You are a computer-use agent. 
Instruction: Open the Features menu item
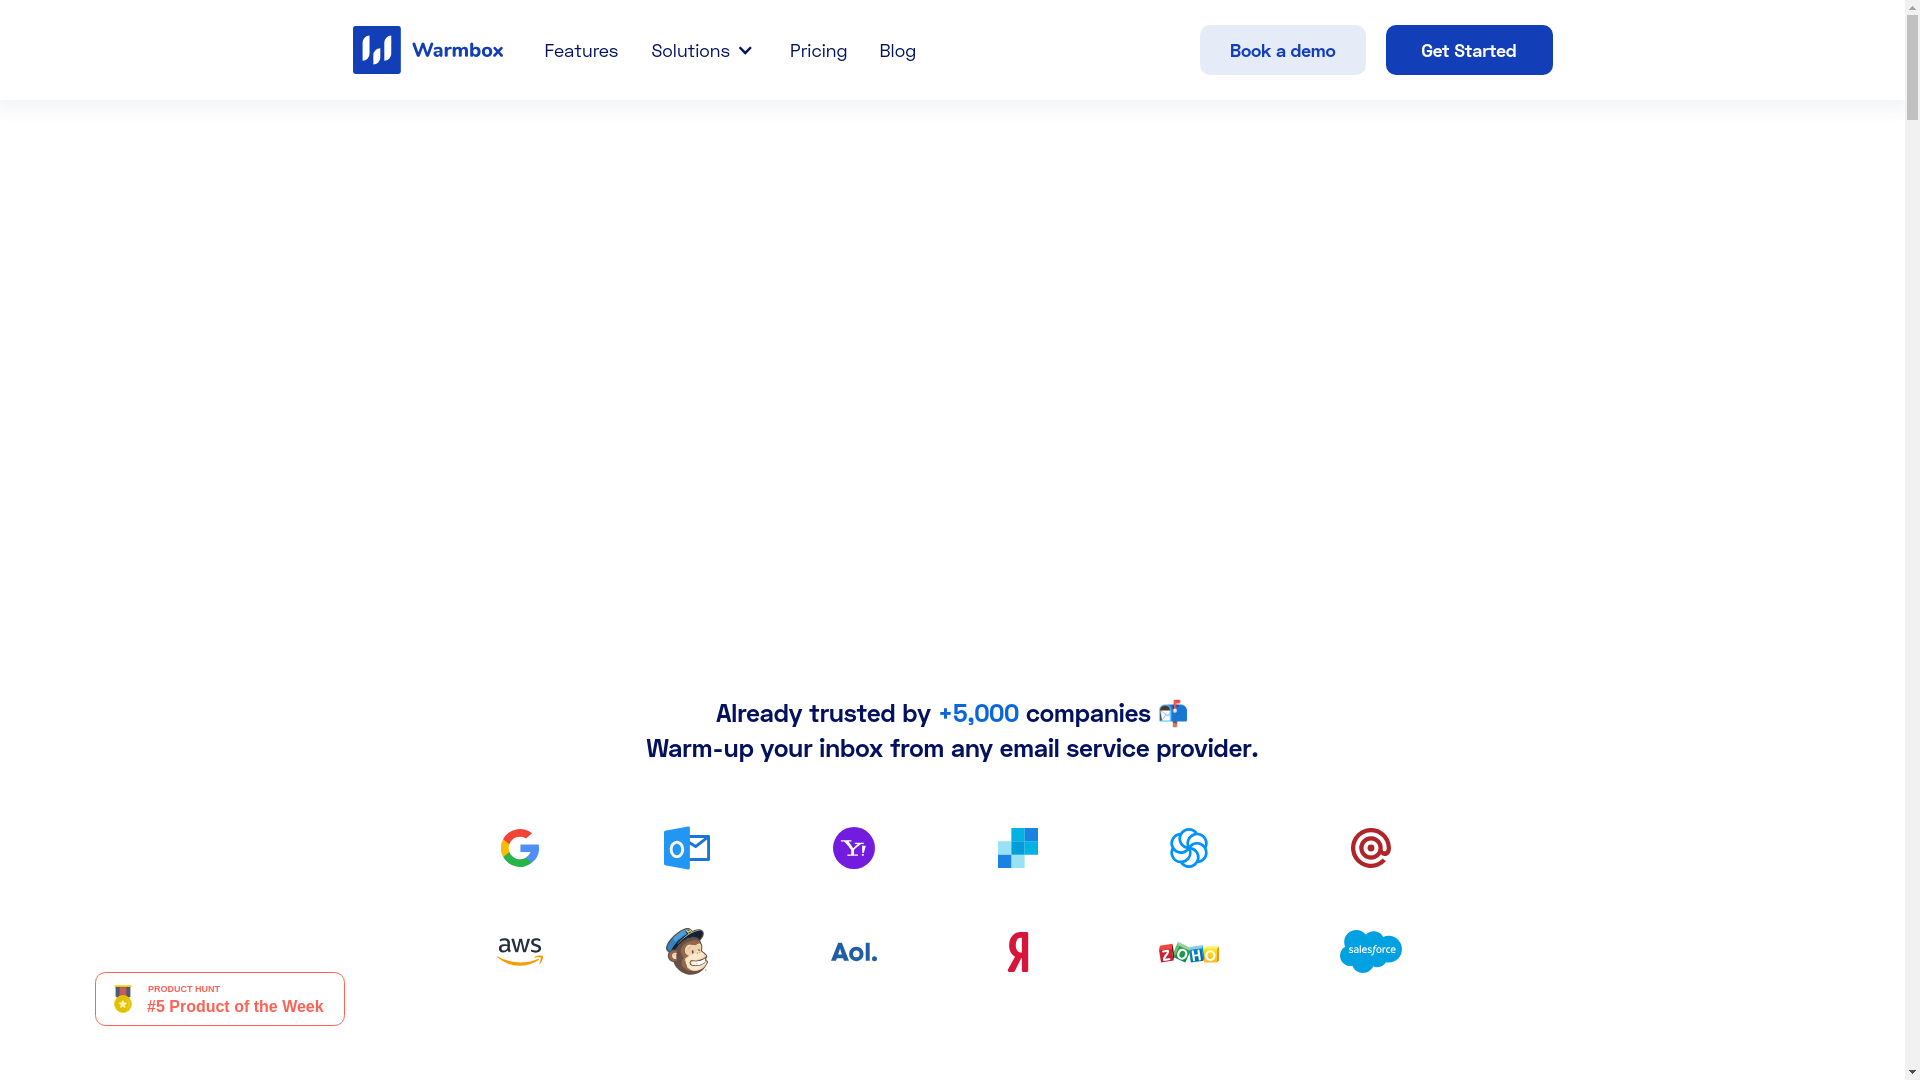[581, 50]
